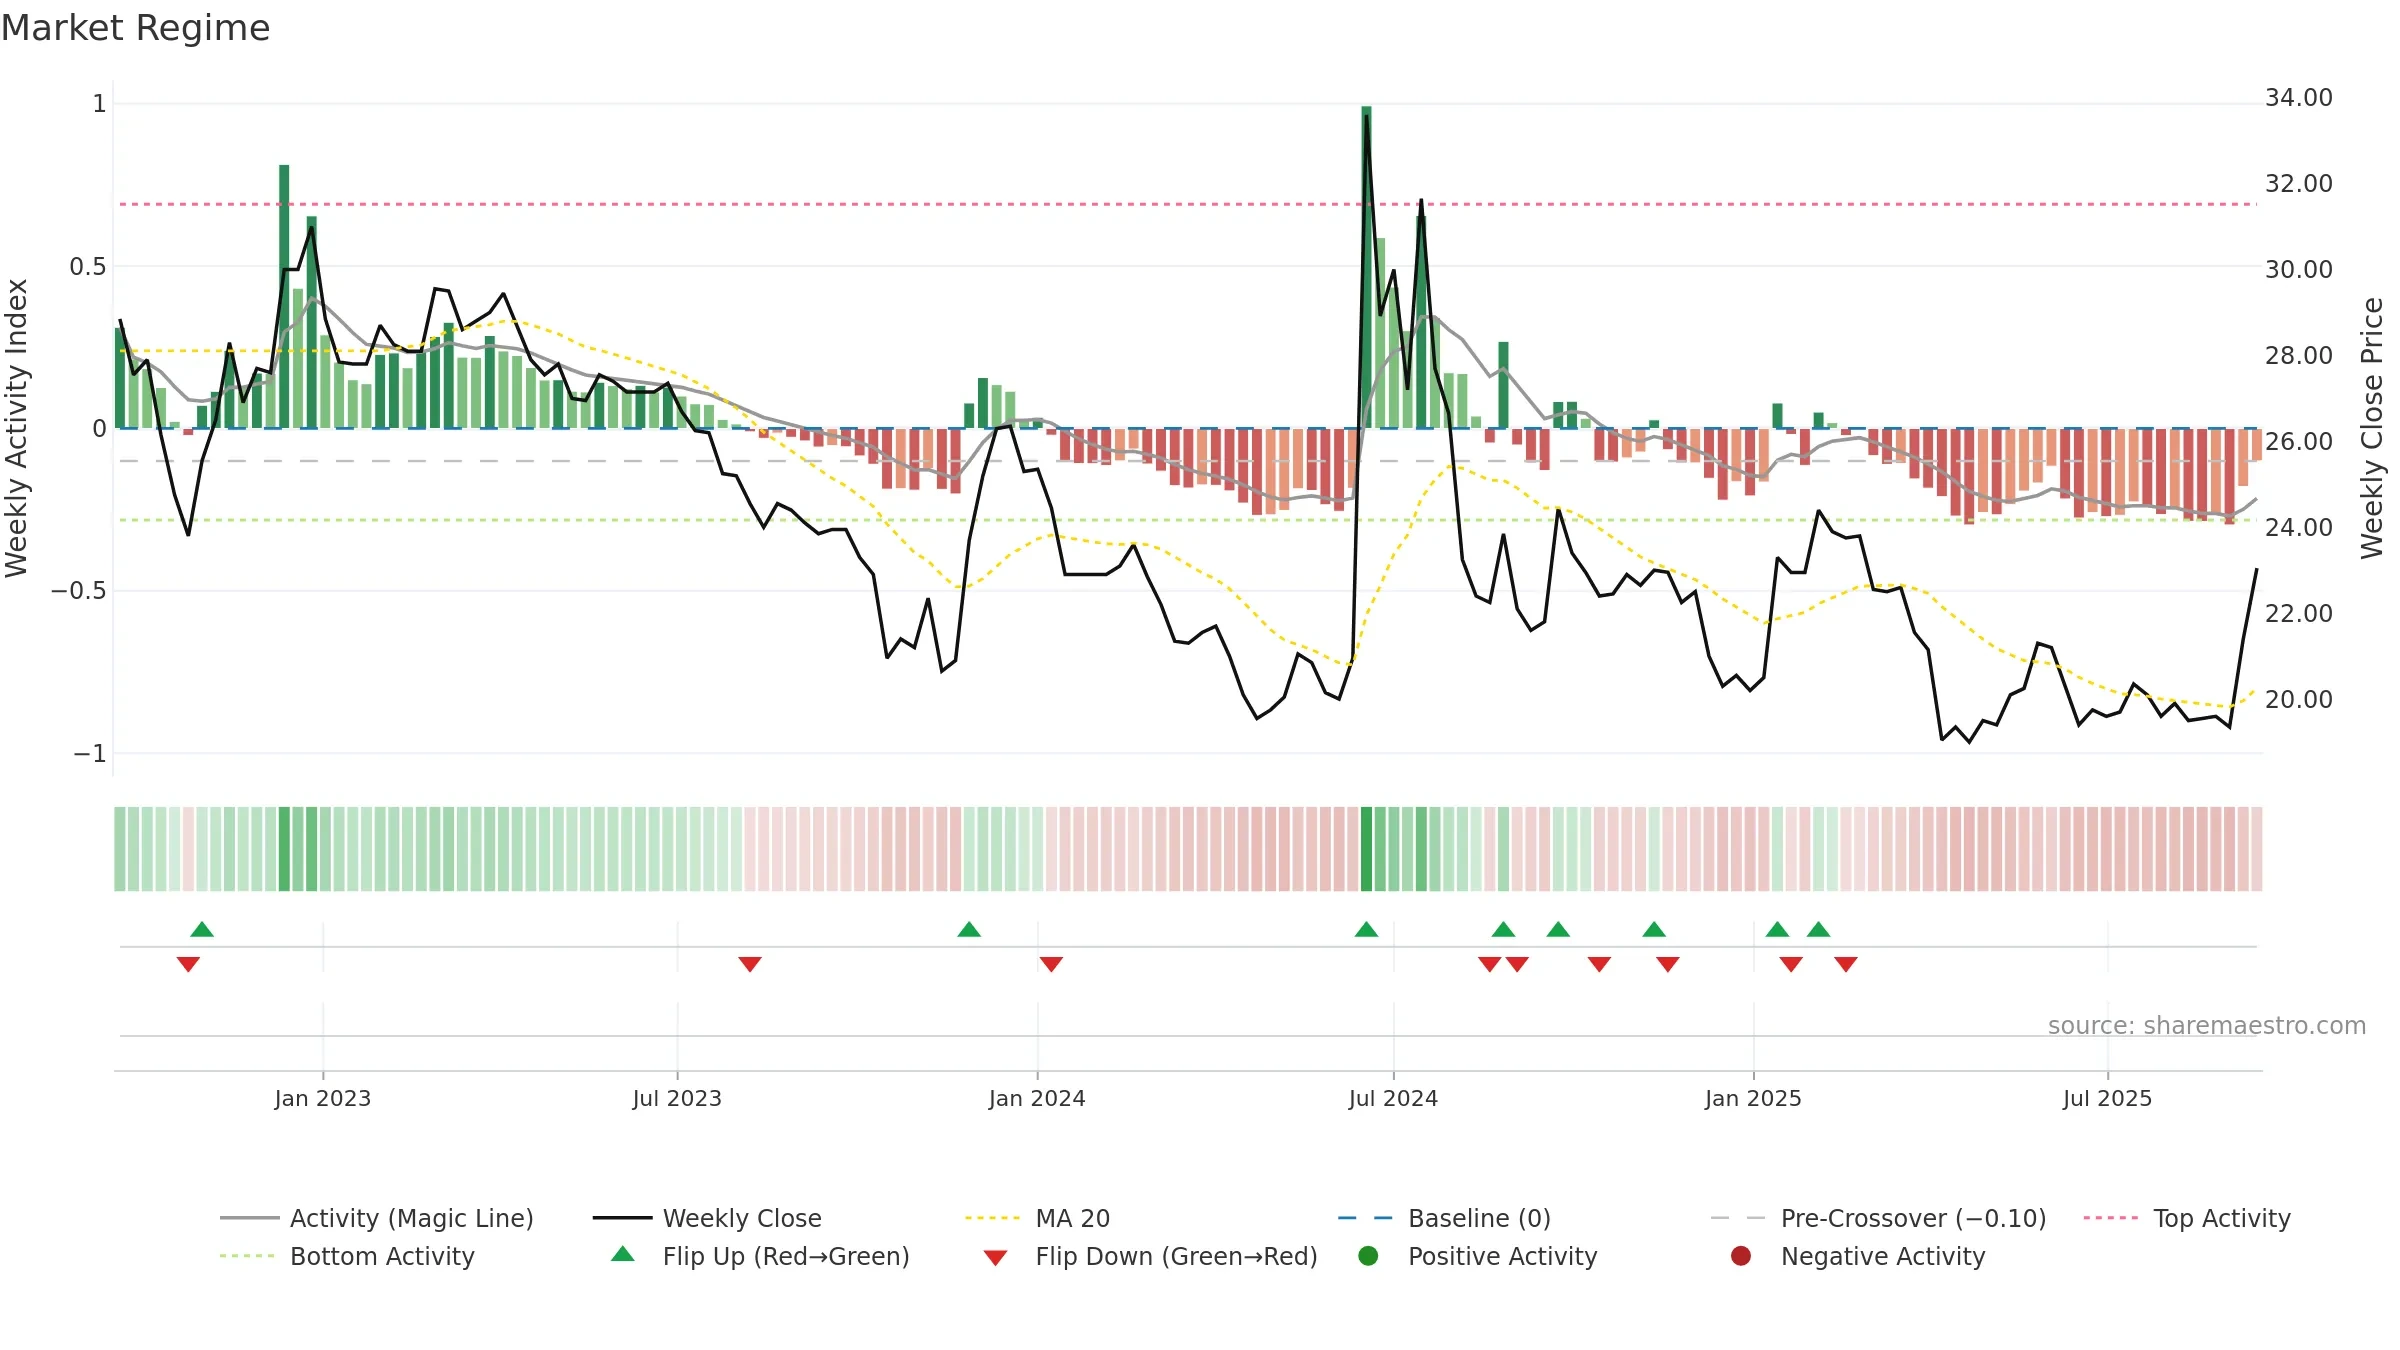
Task: Toggle the Flip Down (Green→Red) legend entry
Action: click(x=1150, y=1256)
